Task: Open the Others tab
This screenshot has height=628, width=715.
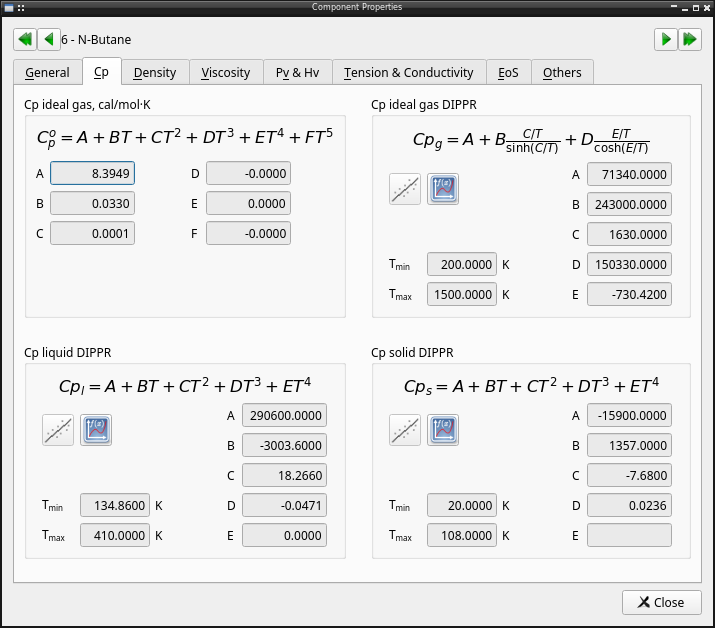Action: tap(562, 73)
